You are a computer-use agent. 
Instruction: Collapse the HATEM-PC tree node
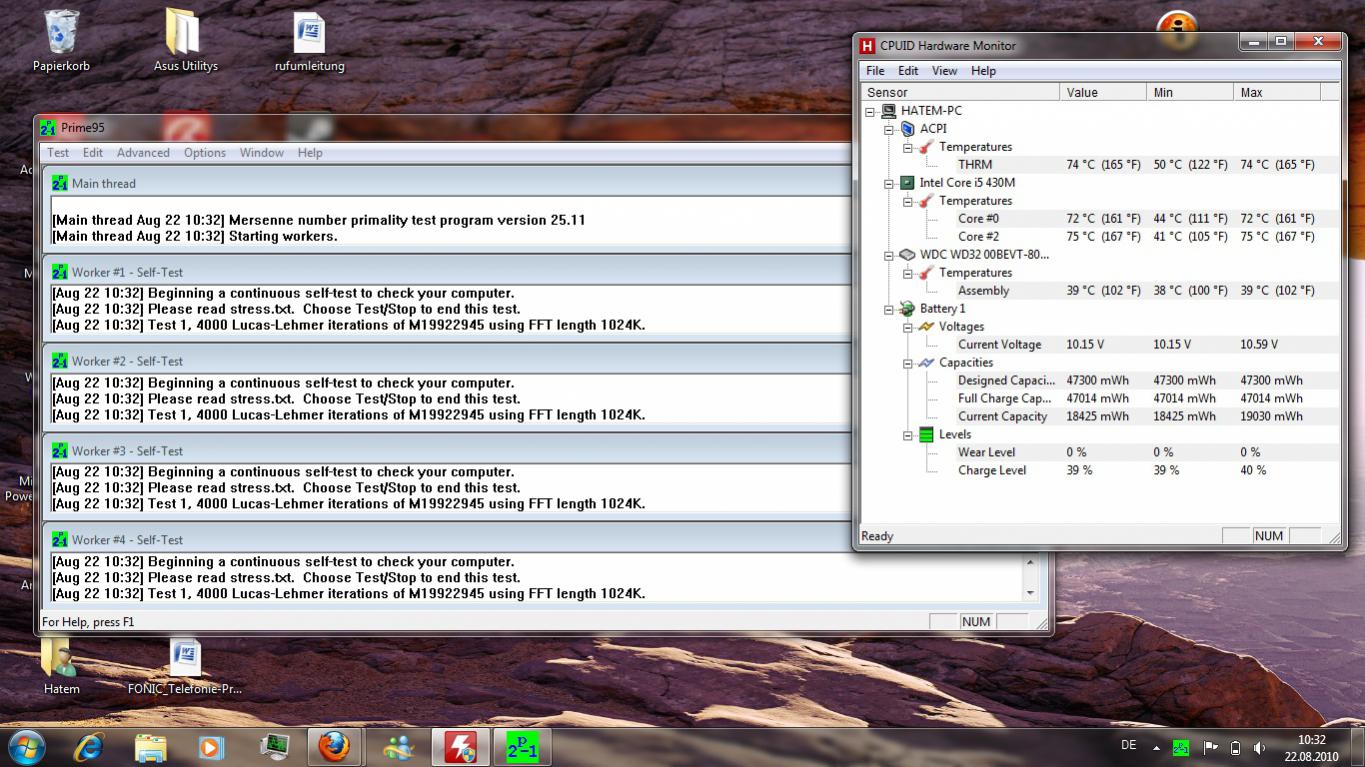pos(870,111)
